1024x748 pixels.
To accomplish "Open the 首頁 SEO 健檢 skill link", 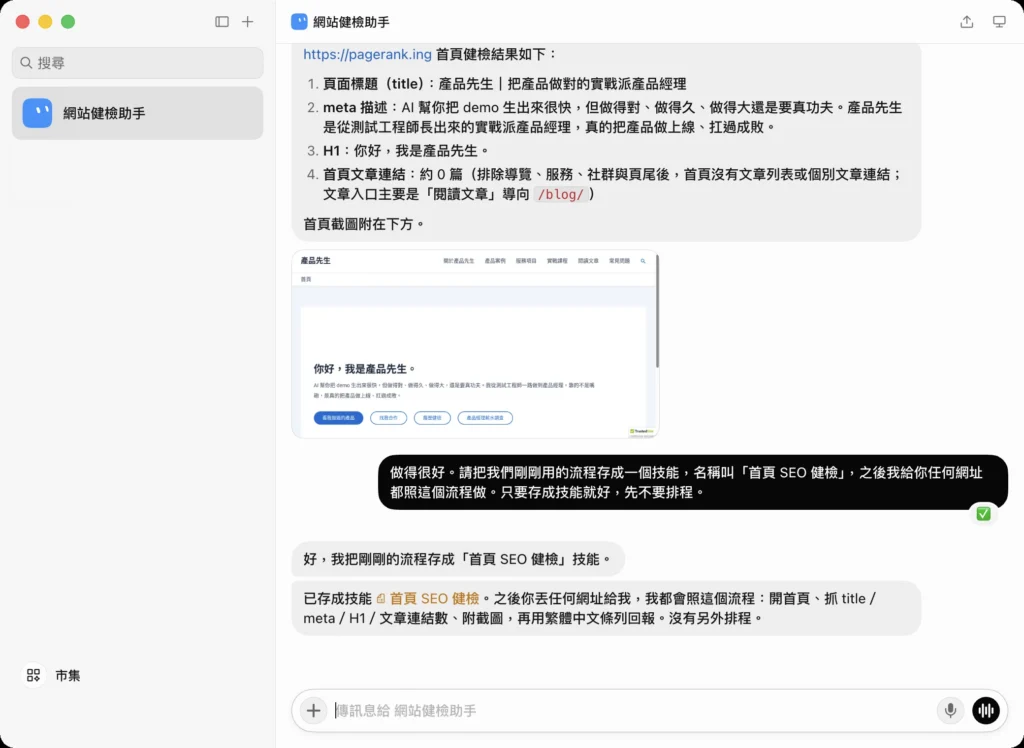I will 434,598.
